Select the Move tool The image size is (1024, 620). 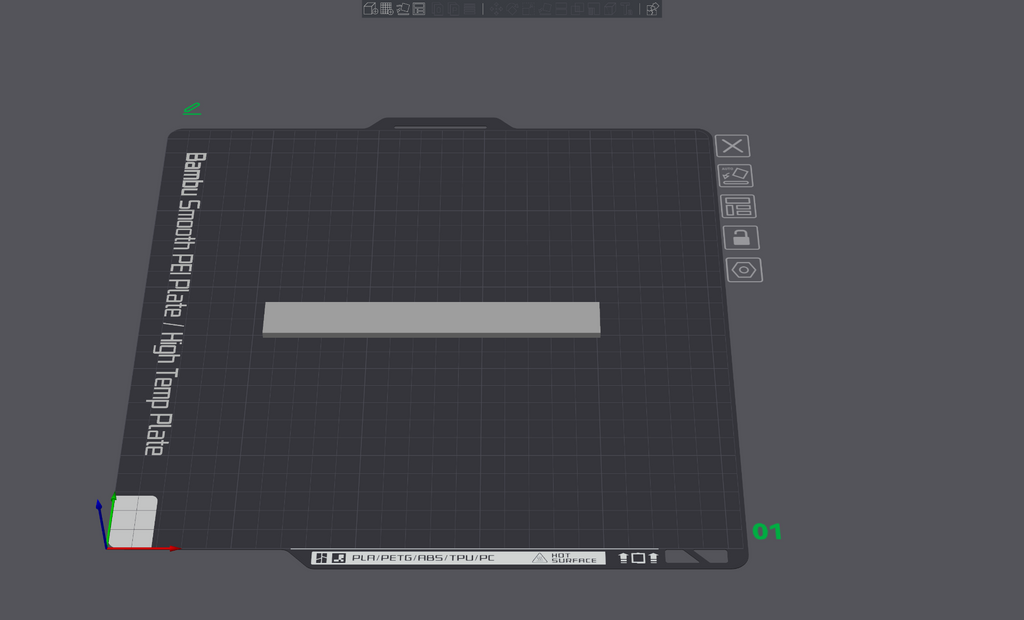click(496, 8)
